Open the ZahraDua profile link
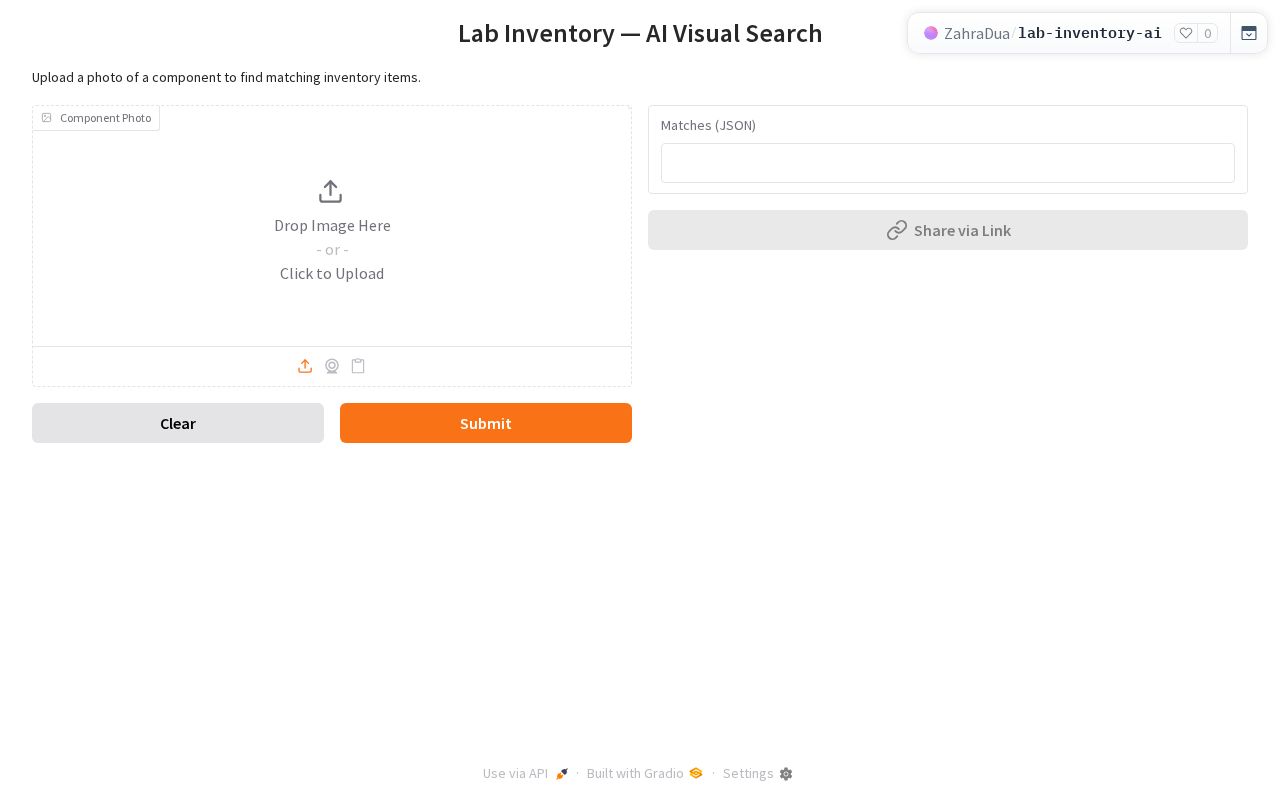This screenshot has height=800, width=1280. (x=977, y=33)
